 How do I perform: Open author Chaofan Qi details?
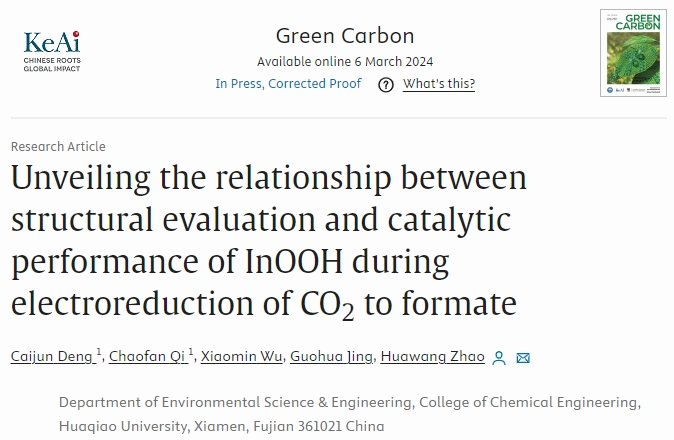coord(147,356)
